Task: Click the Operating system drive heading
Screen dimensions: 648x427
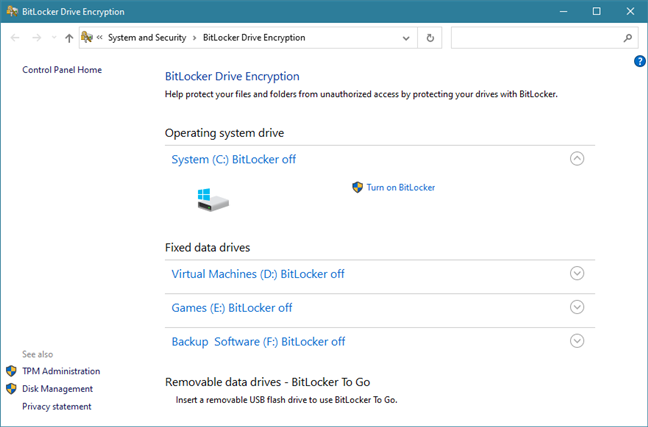Action: (x=224, y=133)
